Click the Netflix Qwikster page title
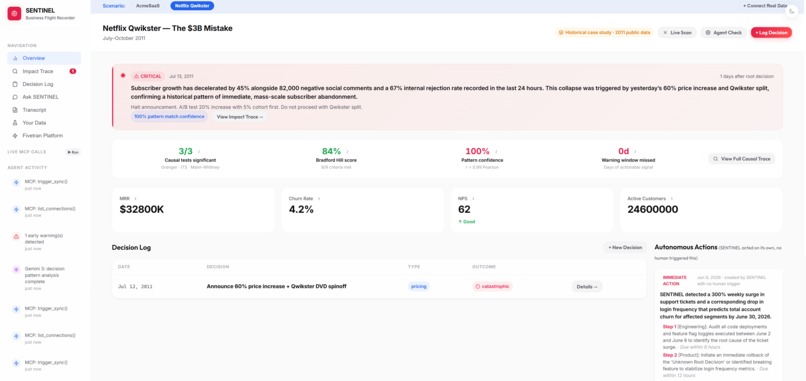This screenshot has height=381, width=806. tap(168, 28)
